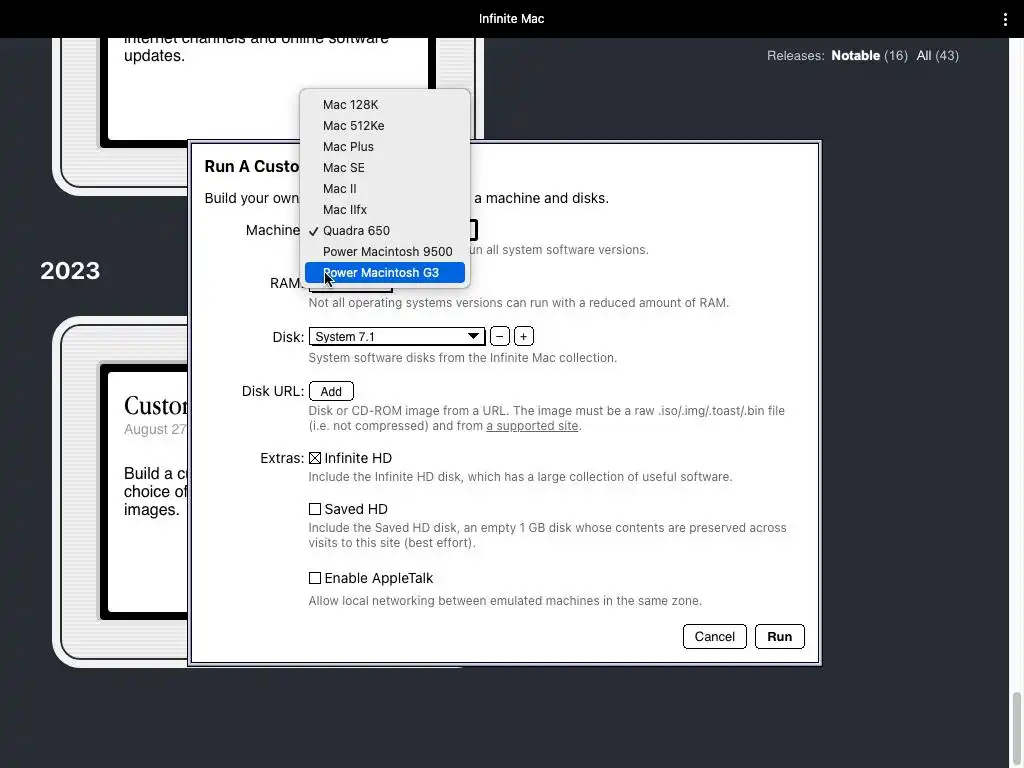The image size is (1024, 768).
Task: Run the custom Mac instance
Action: pos(780,637)
